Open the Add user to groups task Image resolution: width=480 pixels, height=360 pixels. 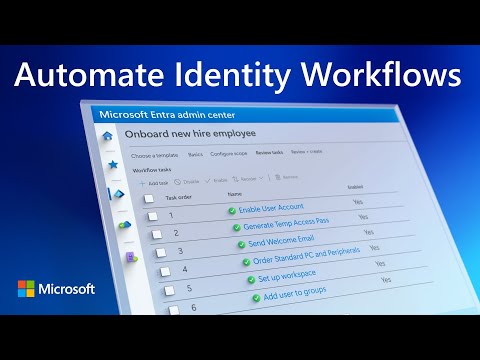pyautogui.click(x=295, y=294)
